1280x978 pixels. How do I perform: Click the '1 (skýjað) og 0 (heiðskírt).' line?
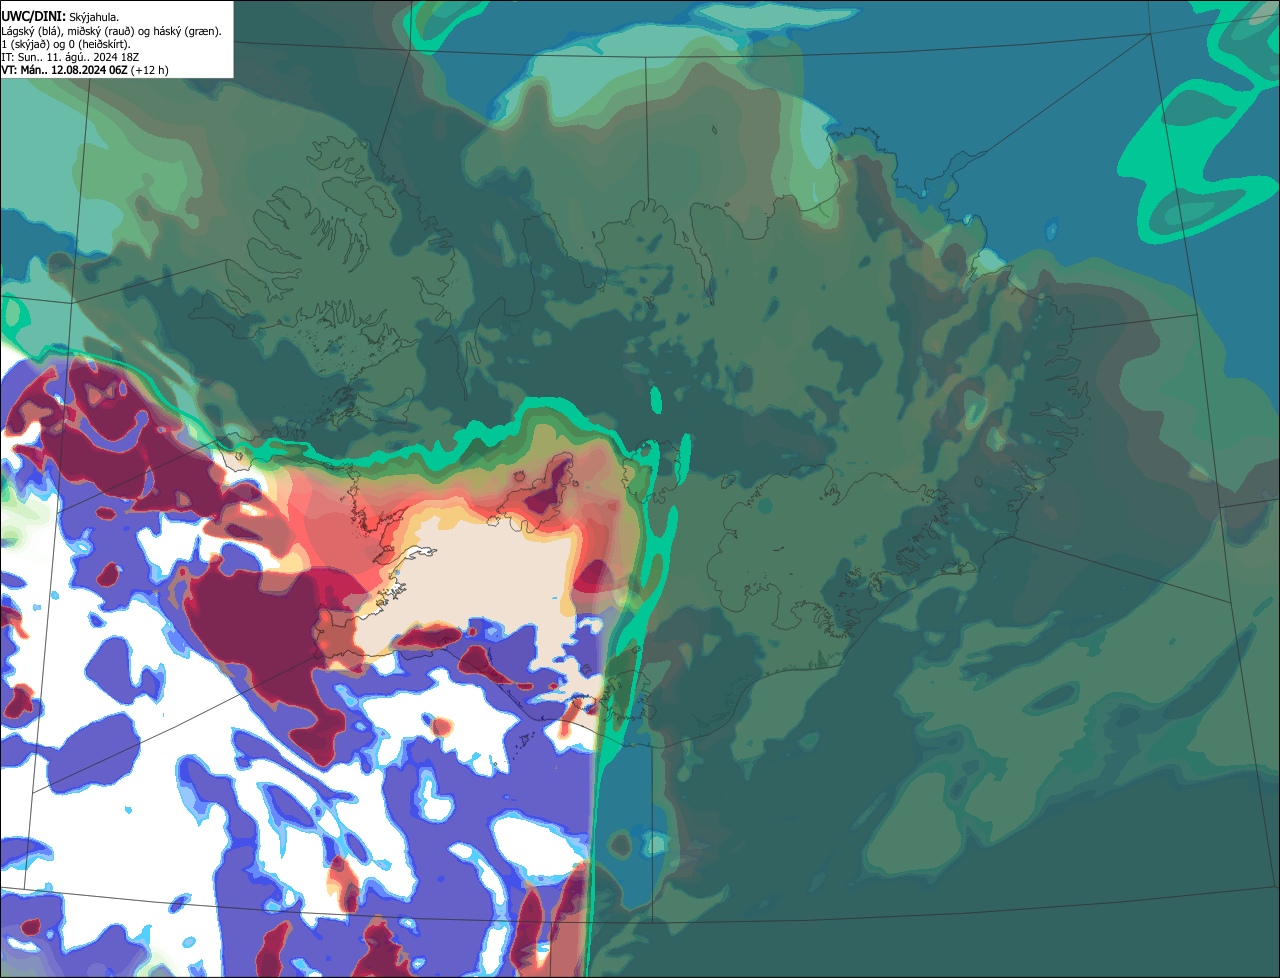pyautogui.click(x=66, y=44)
